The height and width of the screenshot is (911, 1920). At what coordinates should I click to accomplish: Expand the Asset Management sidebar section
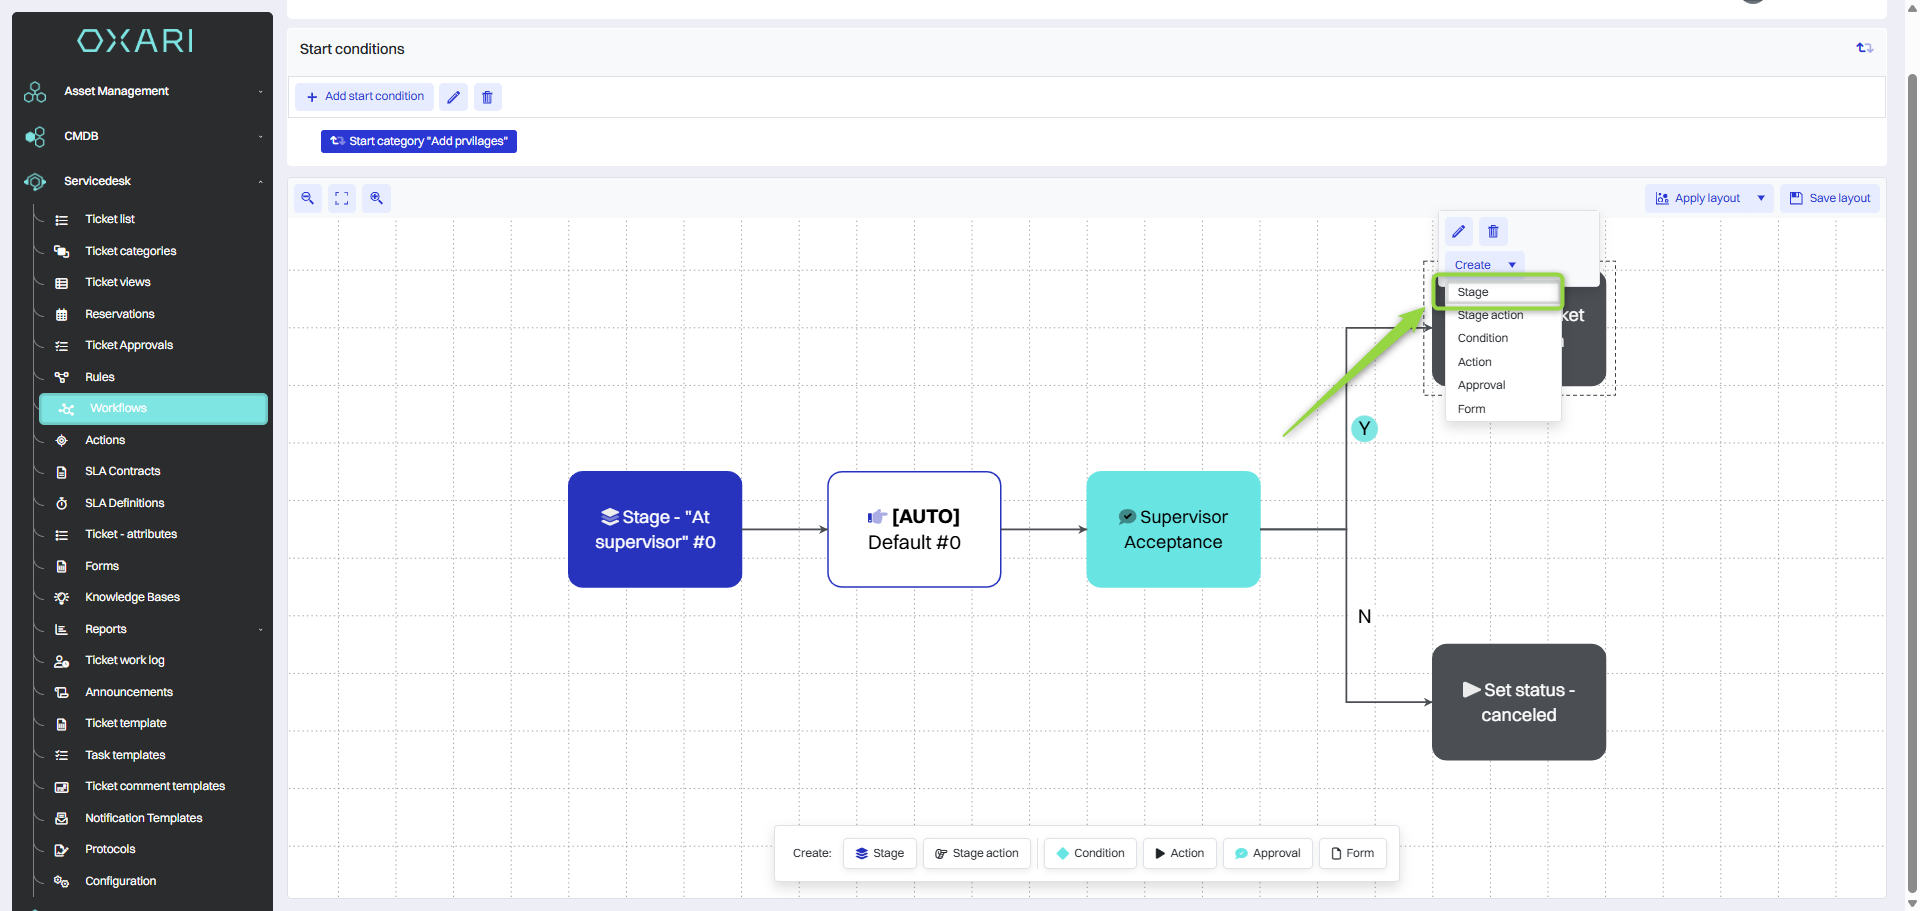coord(142,91)
